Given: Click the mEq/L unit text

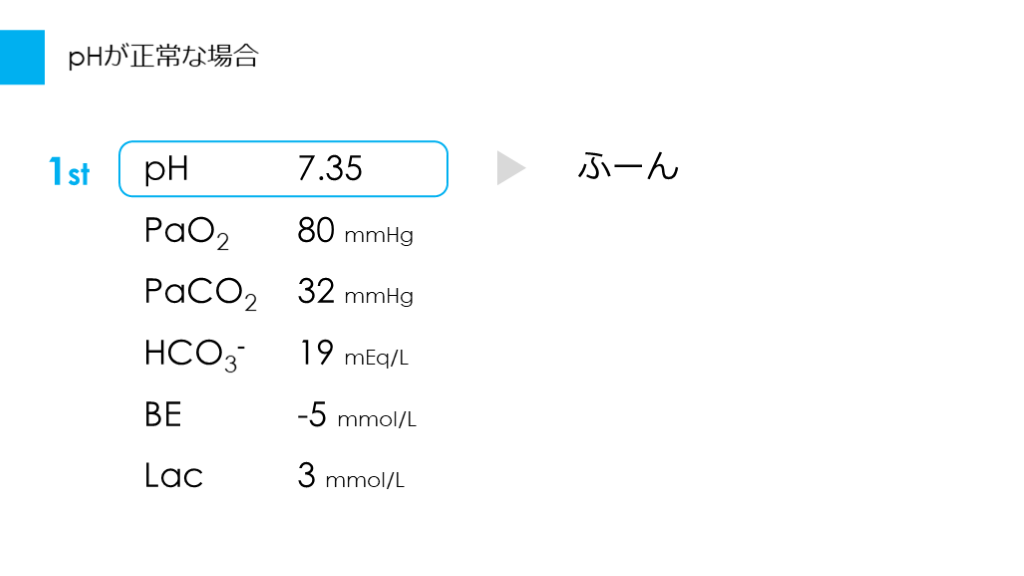Looking at the screenshot, I should click(376, 358).
